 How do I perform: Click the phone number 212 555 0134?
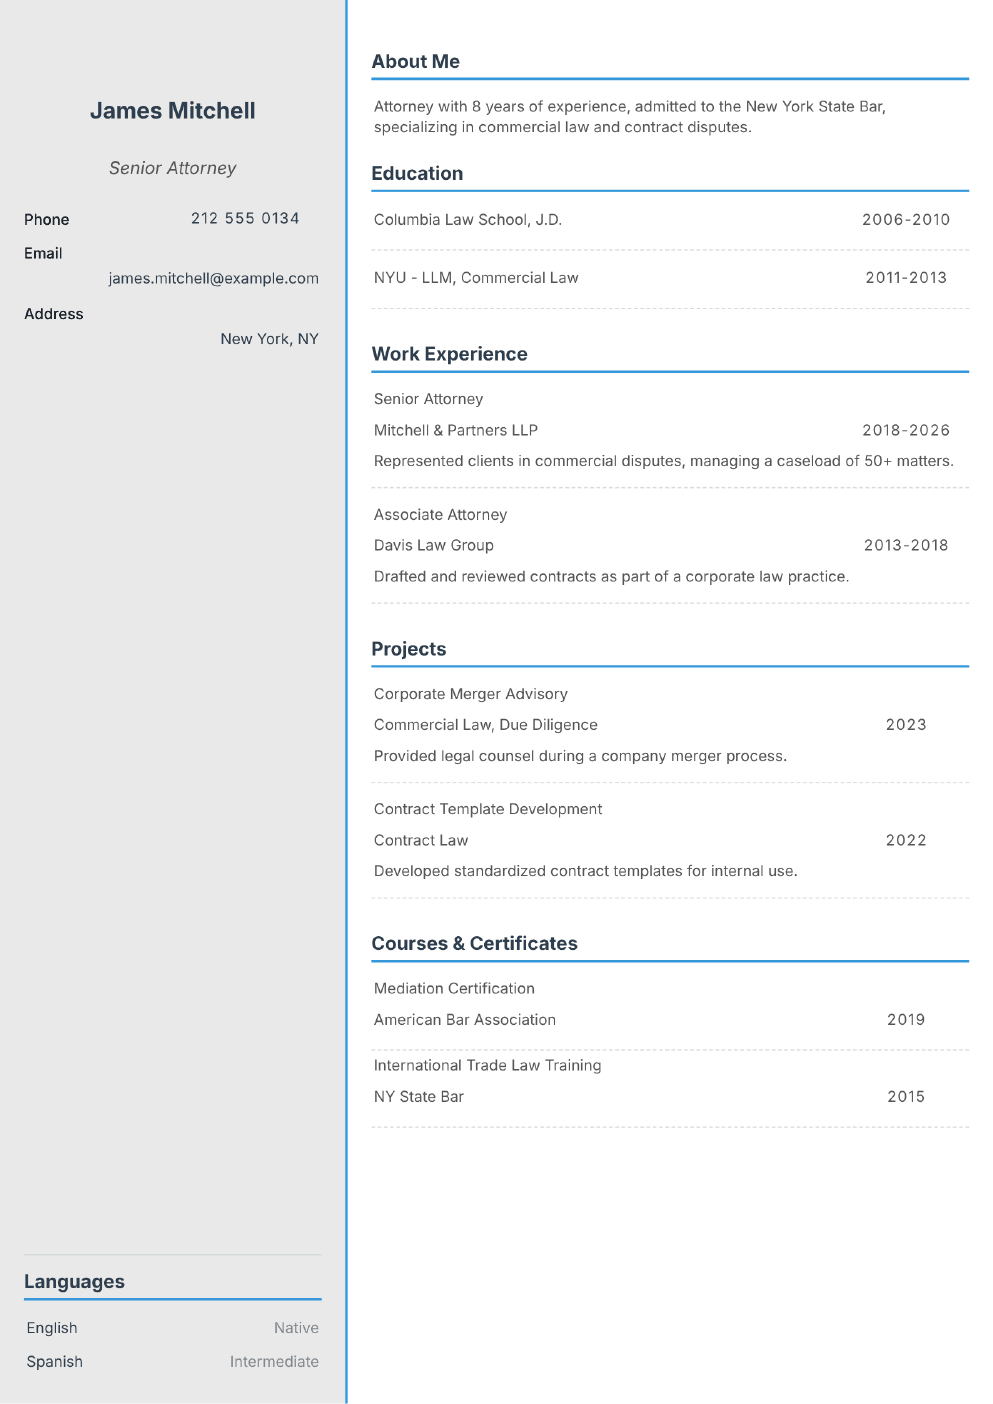point(245,218)
